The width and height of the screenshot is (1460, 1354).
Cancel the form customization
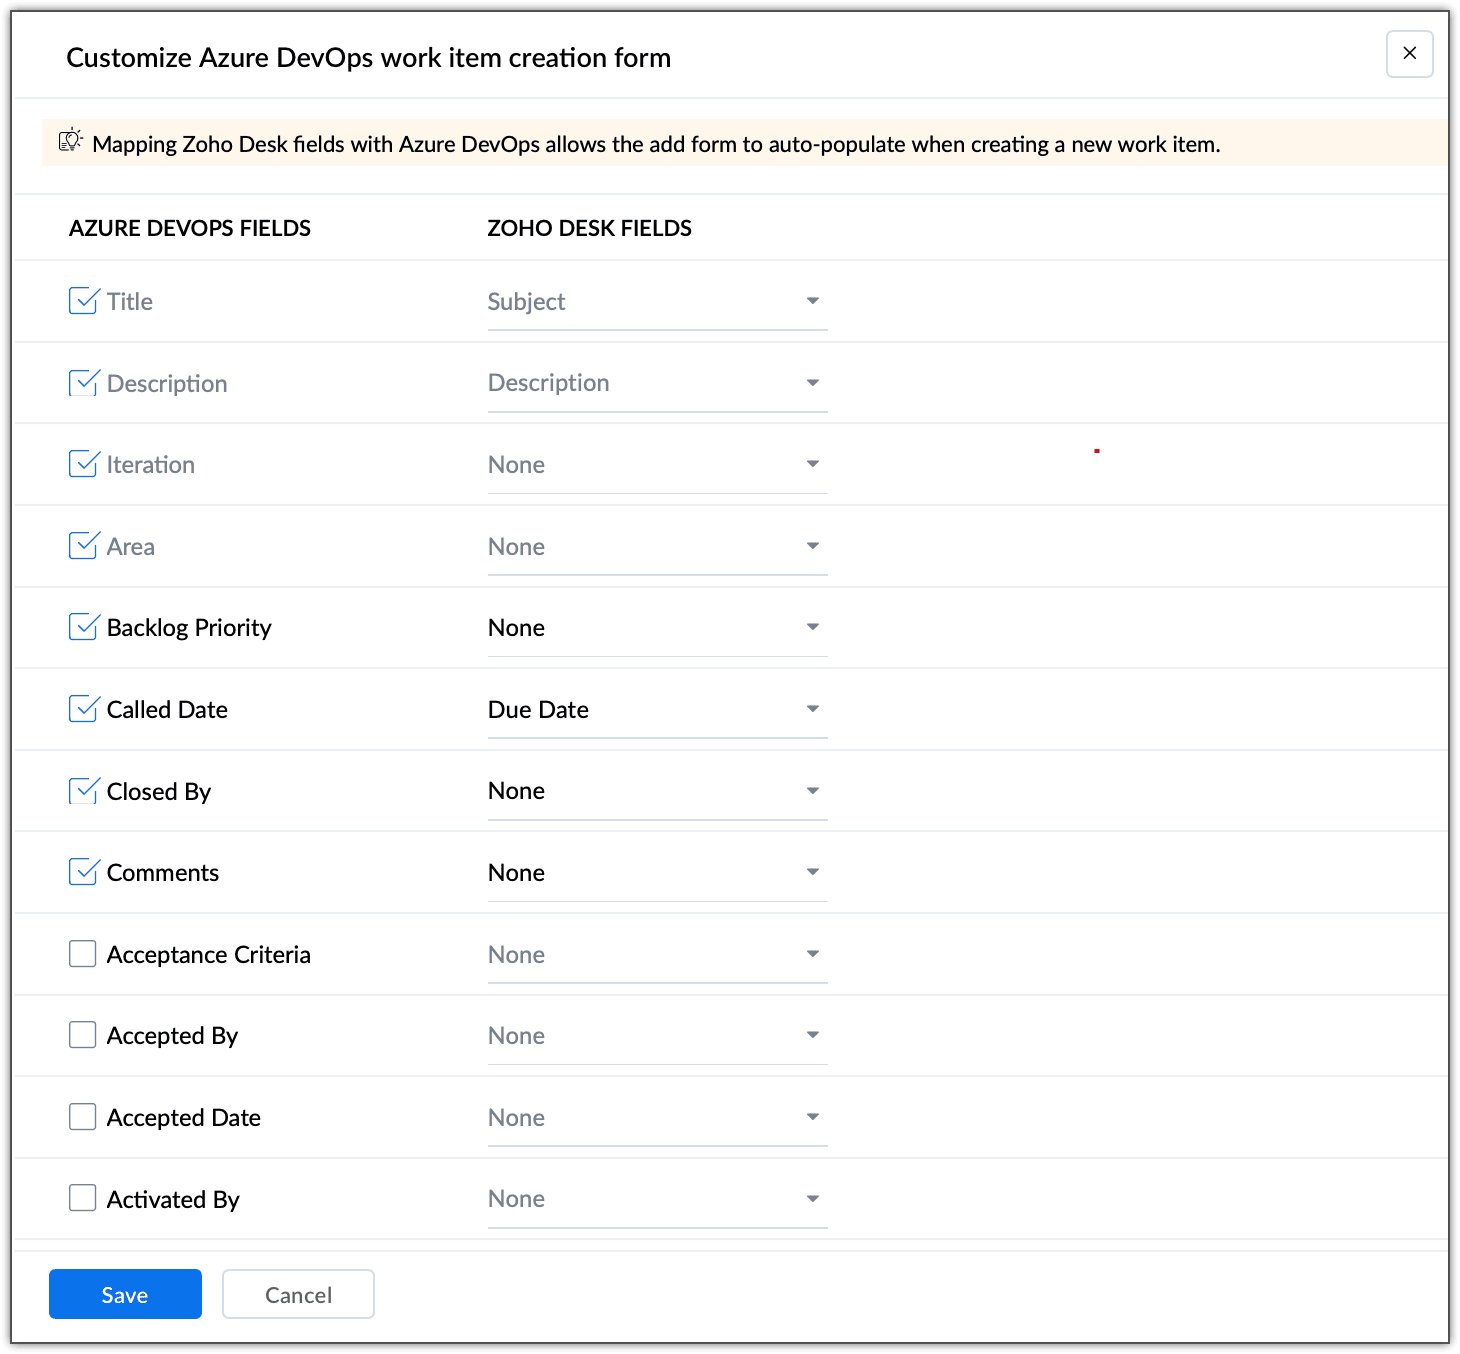click(298, 1295)
